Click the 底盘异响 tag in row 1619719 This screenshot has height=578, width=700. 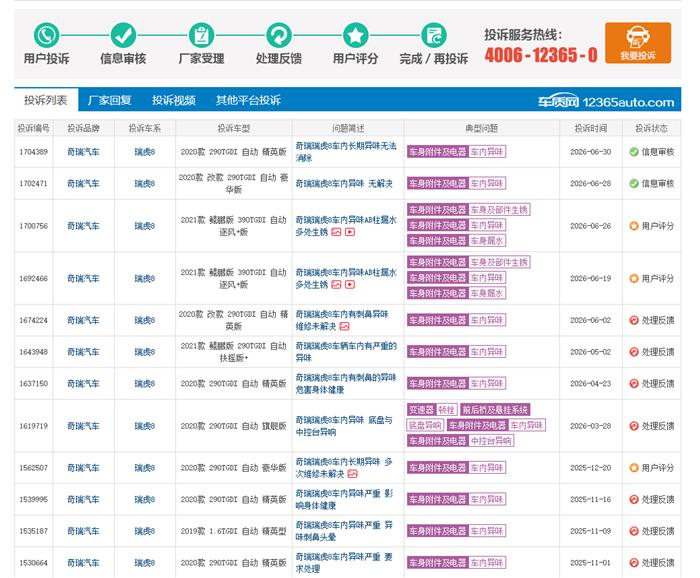coord(425,425)
